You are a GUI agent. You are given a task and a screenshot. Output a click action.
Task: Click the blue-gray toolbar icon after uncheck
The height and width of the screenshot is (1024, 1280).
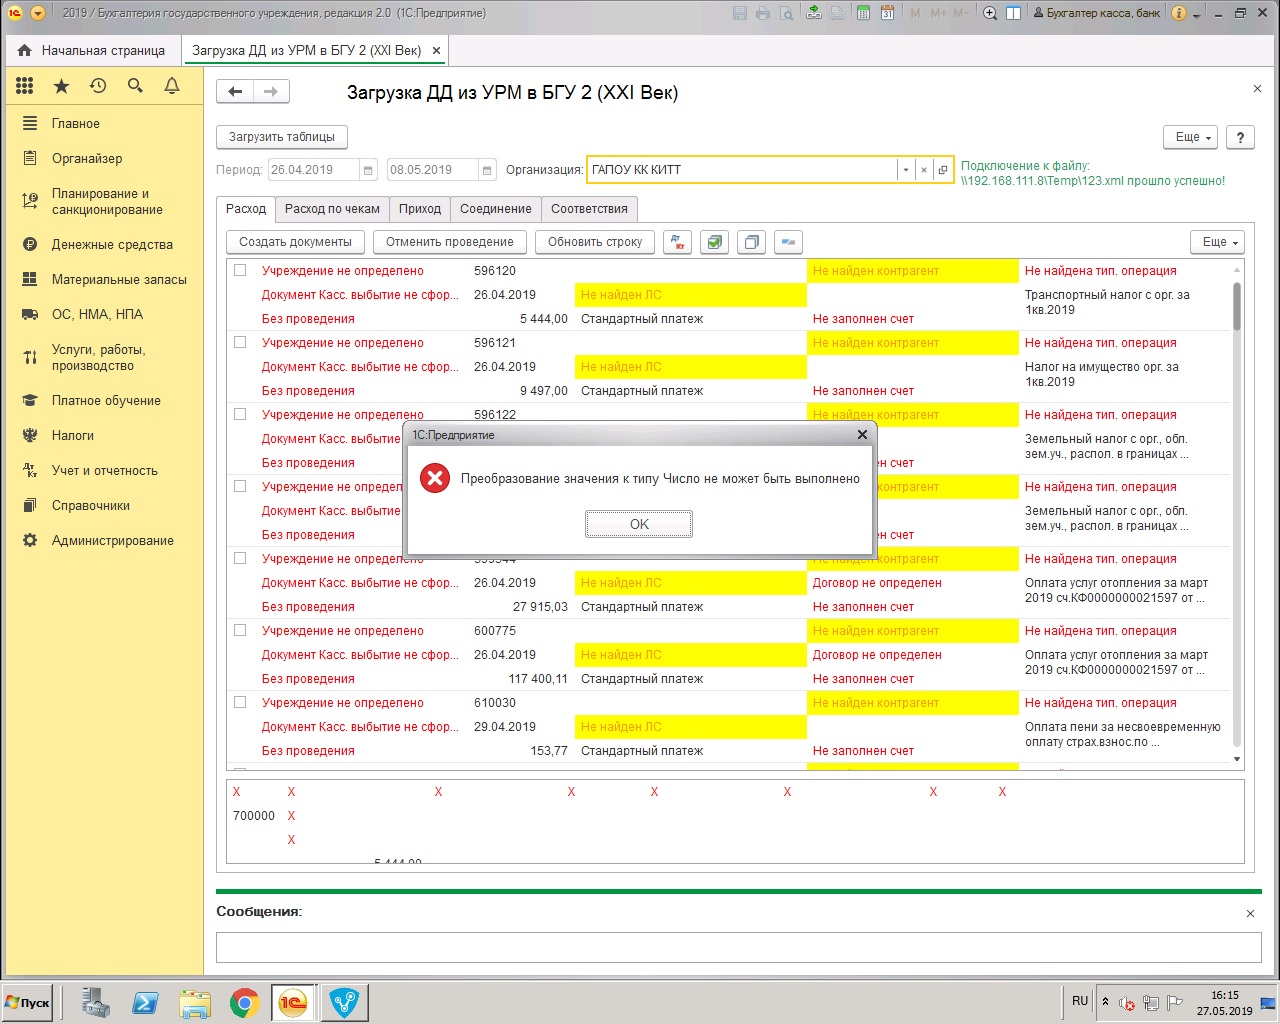coord(788,242)
